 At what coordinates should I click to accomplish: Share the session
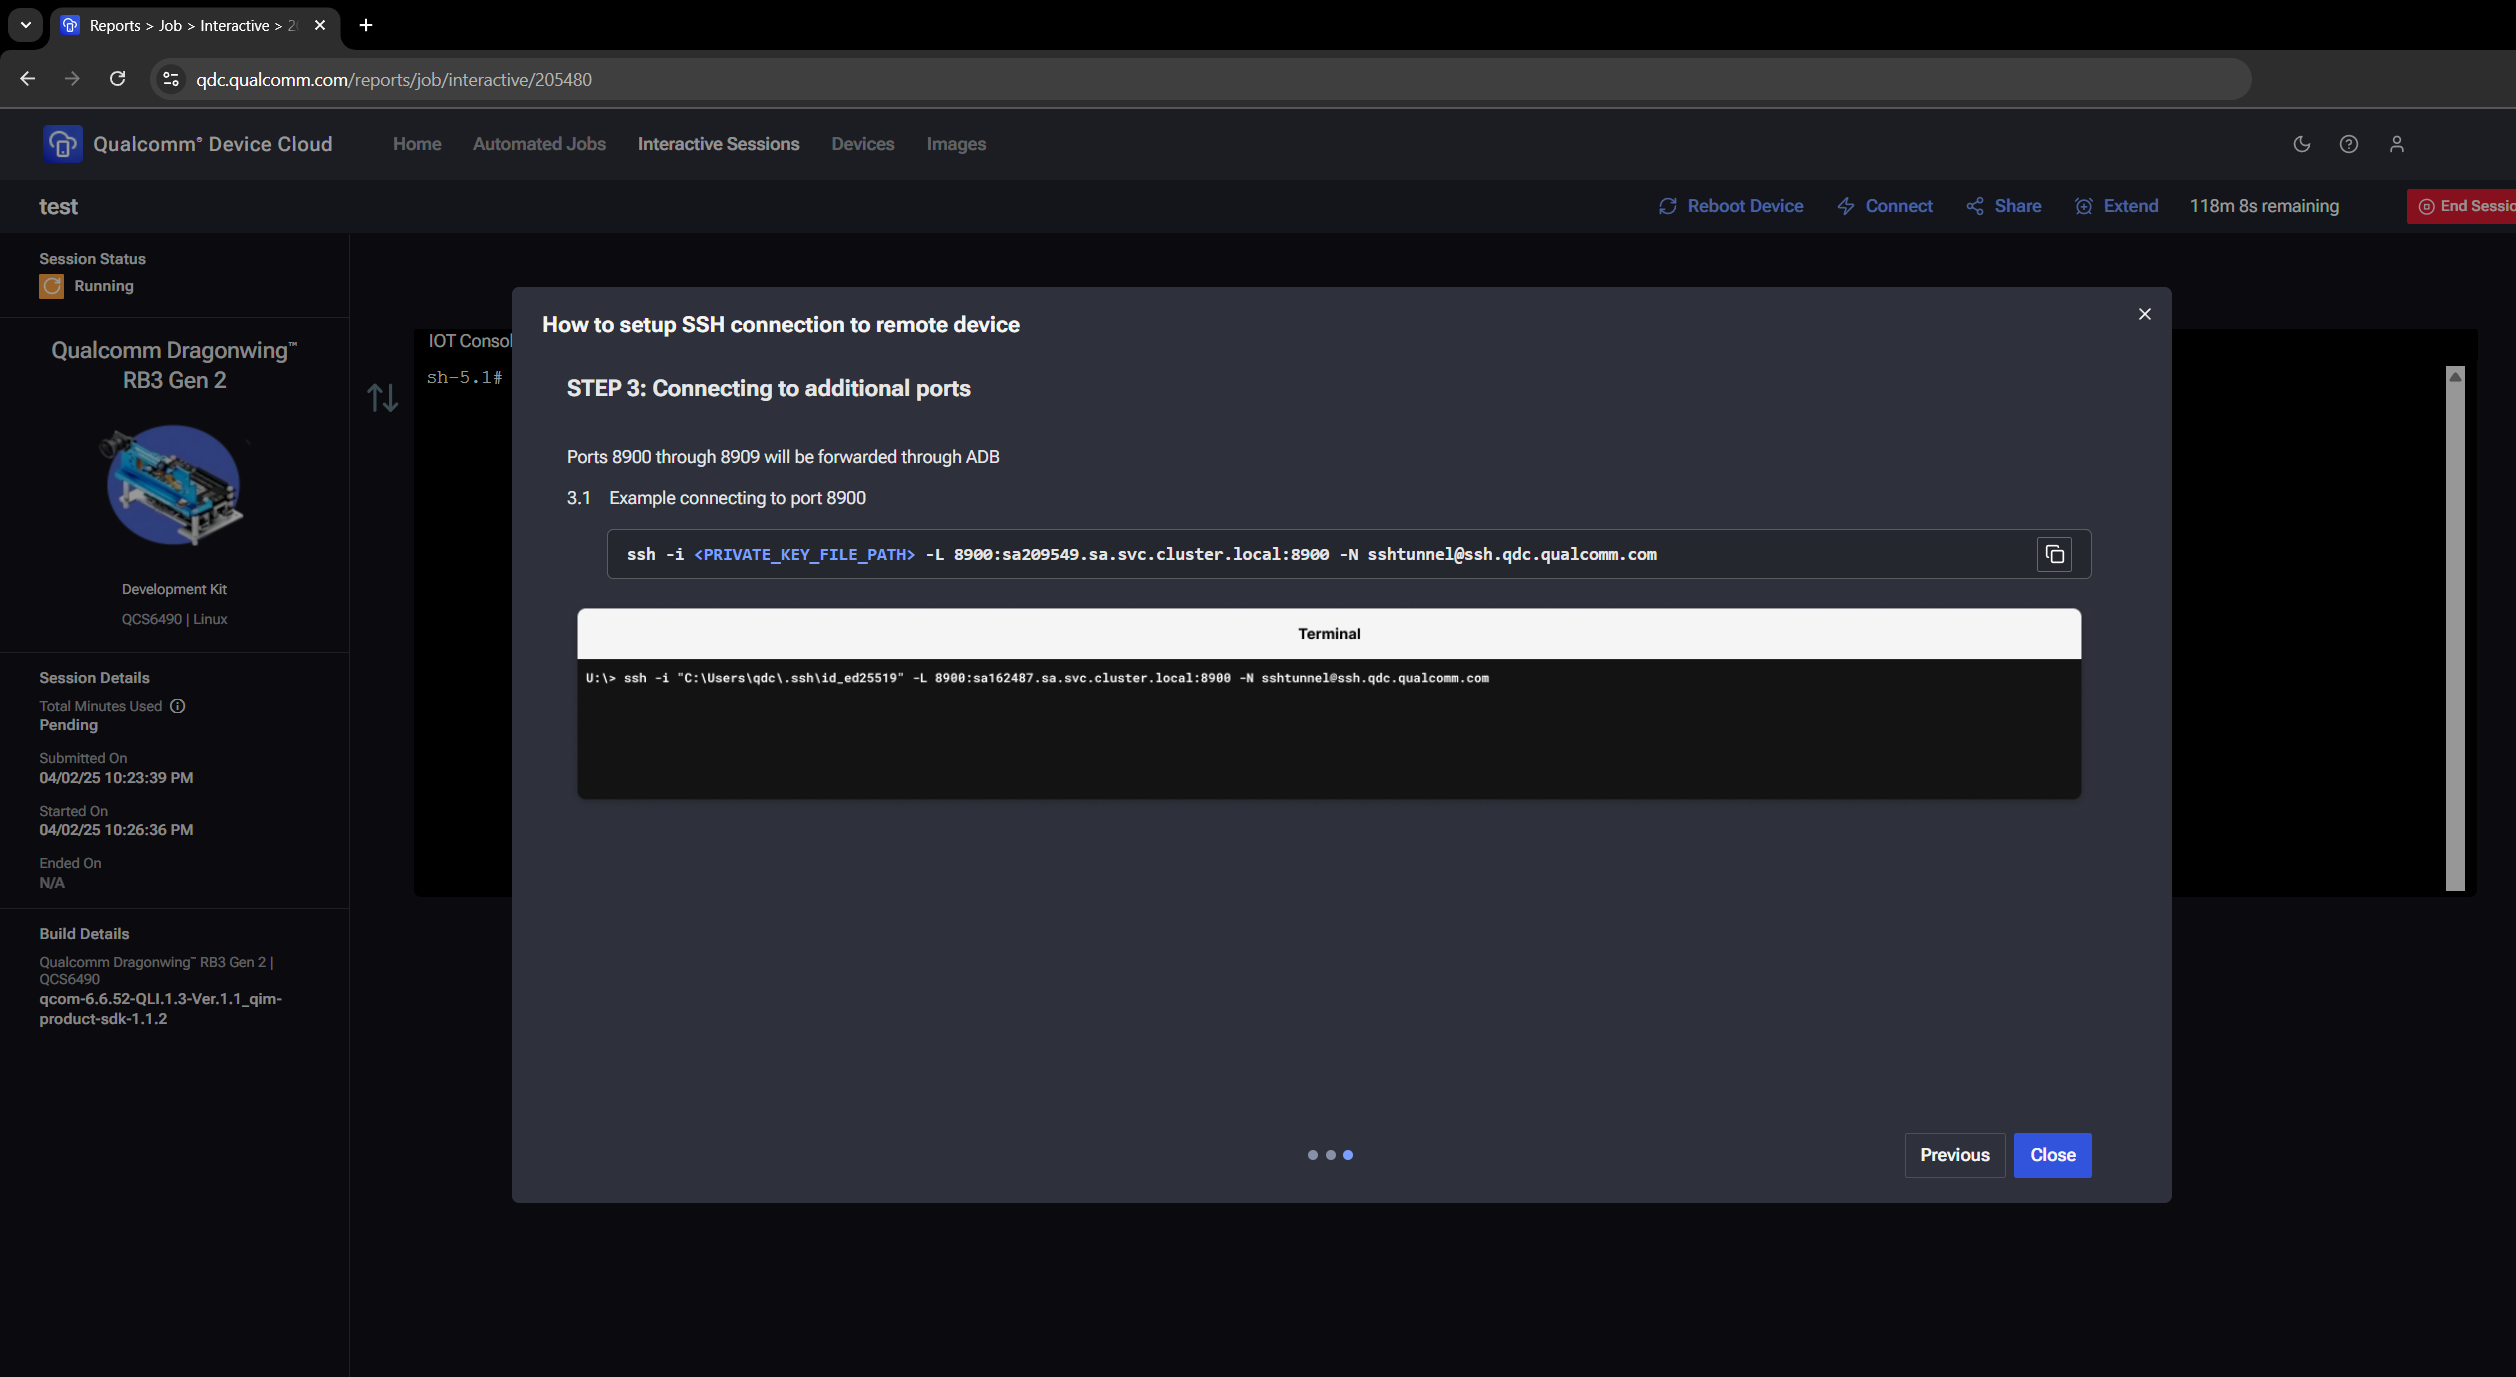click(x=2003, y=206)
